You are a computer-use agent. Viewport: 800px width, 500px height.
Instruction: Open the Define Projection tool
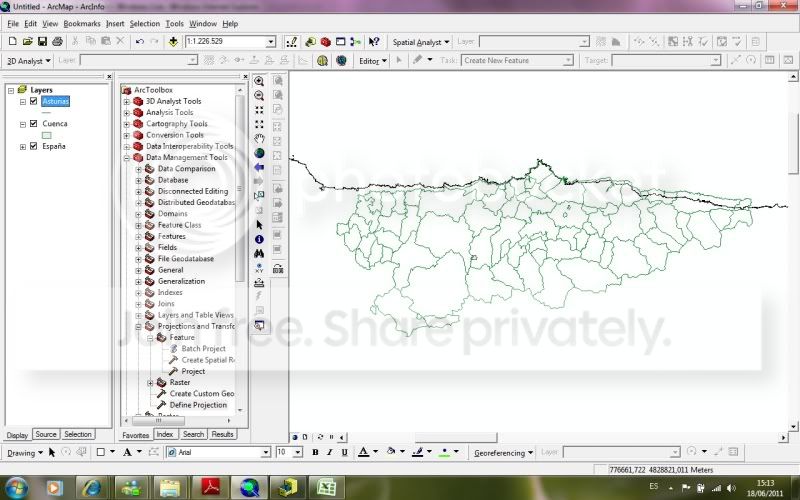click(197, 405)
